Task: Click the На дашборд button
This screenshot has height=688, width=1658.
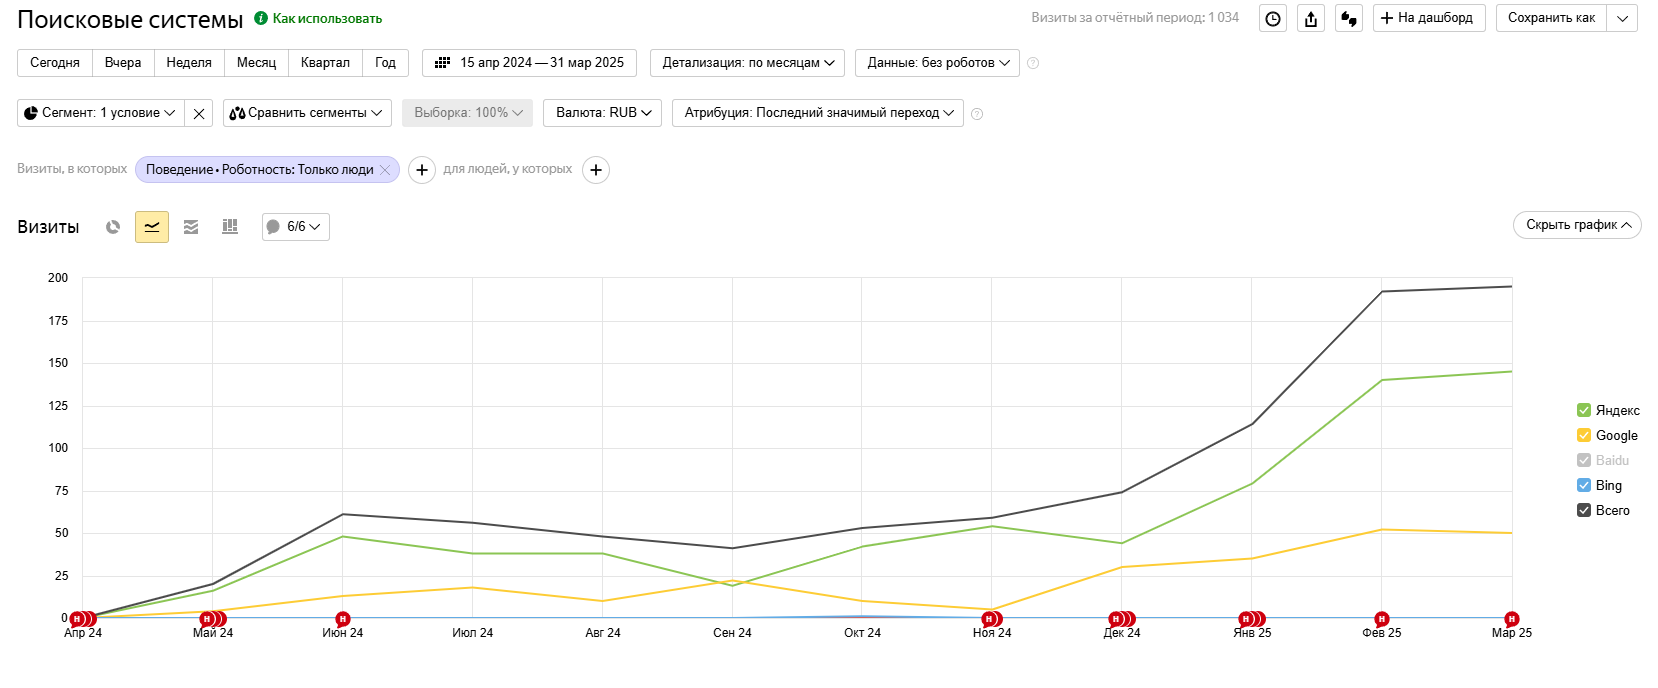Action: [1428, 18]
